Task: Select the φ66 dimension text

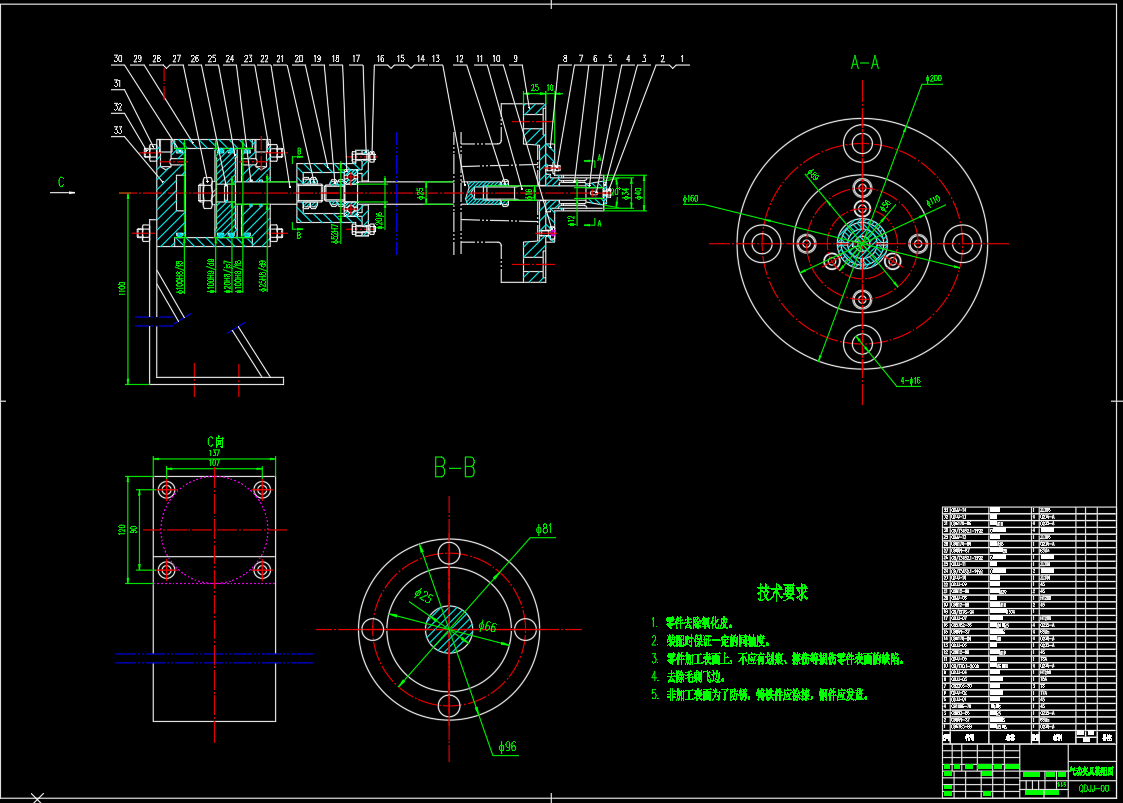Action: click(x=487, y=627)
